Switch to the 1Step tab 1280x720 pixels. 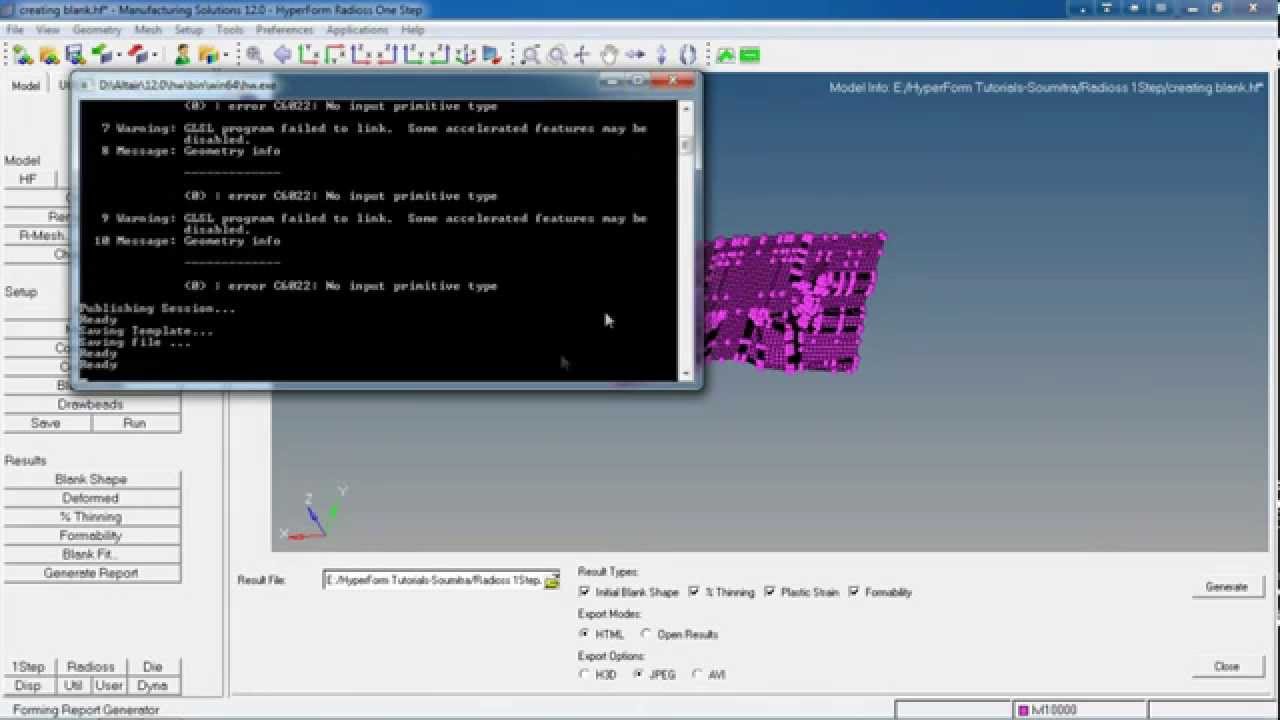[28, 667]
